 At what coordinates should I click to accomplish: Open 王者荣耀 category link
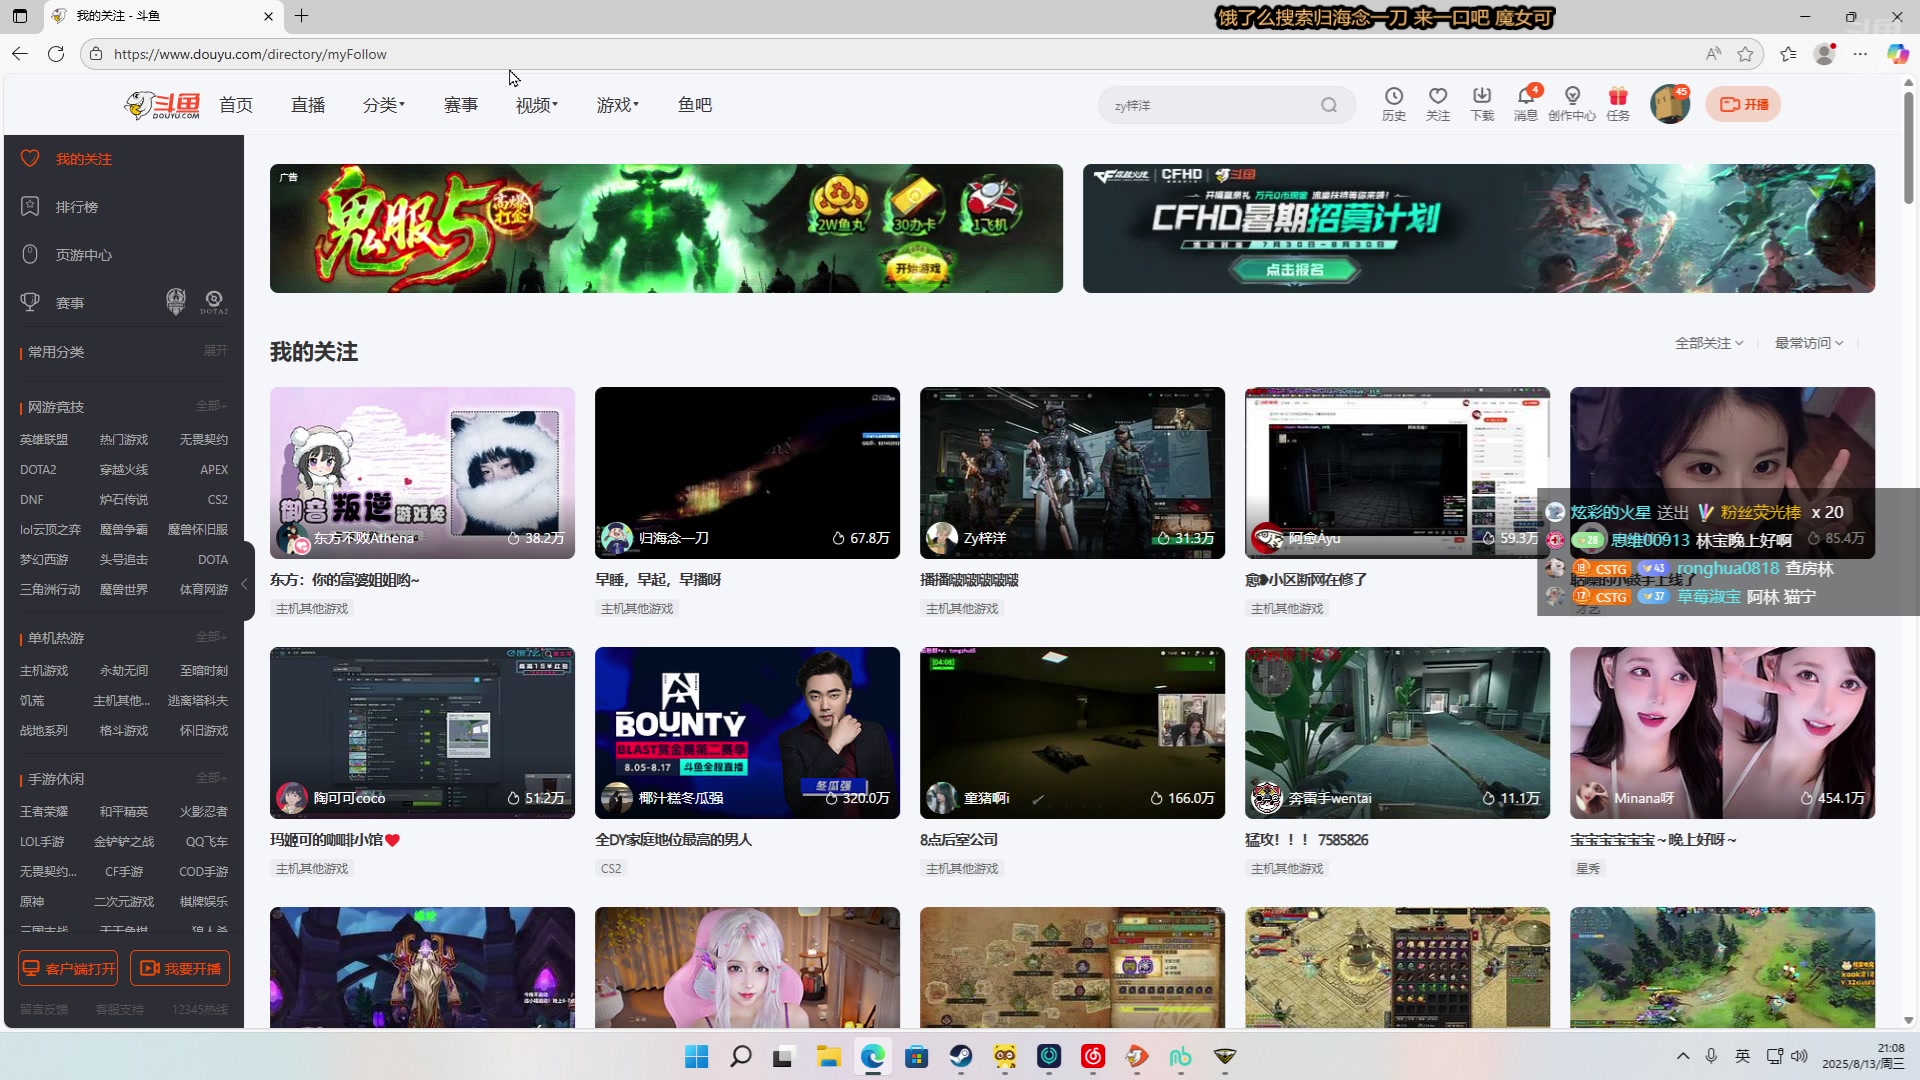click(44, 812)
